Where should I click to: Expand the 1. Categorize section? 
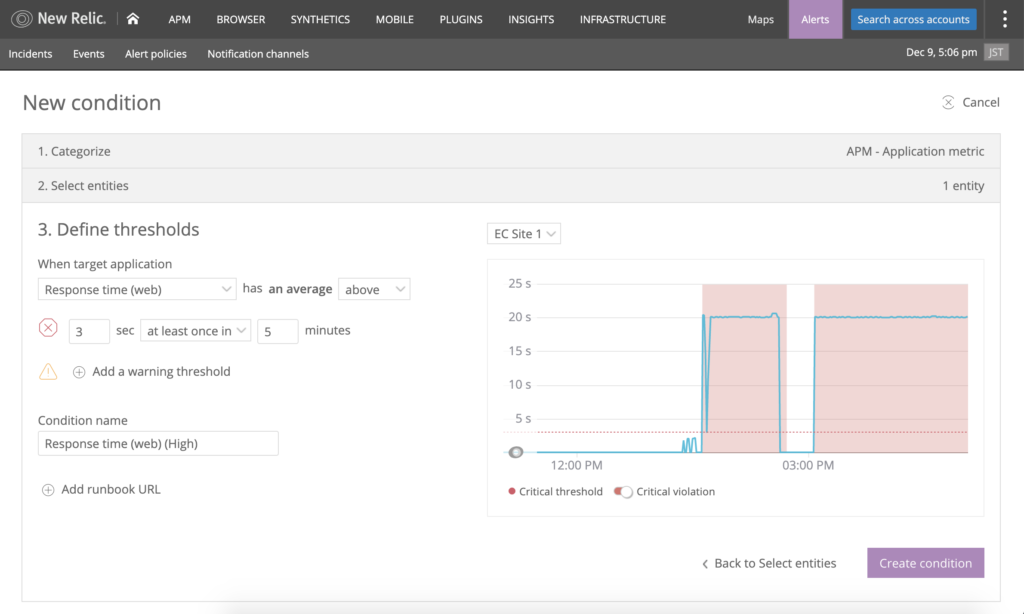click(x=511, y=151)
